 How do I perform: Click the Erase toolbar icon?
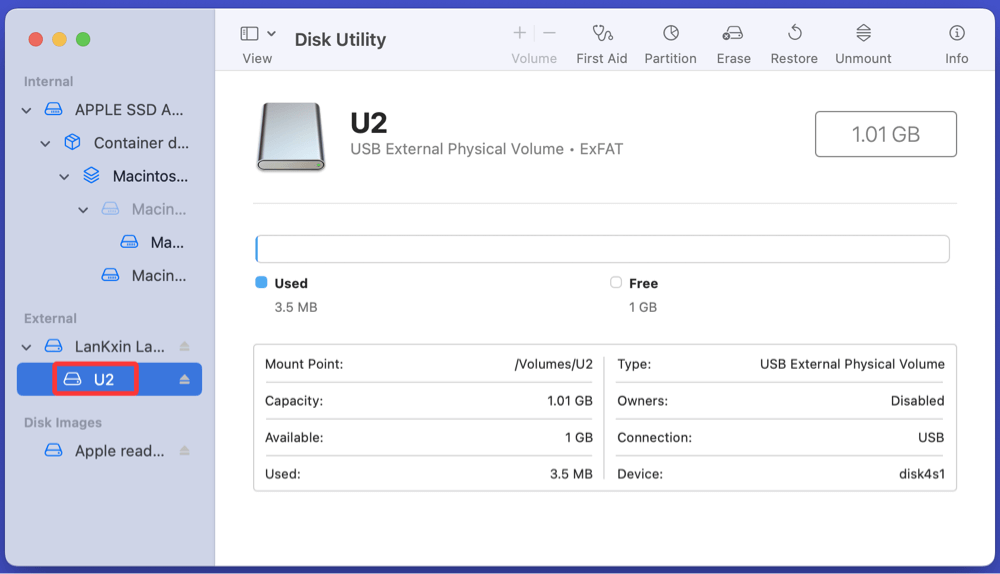733,34
